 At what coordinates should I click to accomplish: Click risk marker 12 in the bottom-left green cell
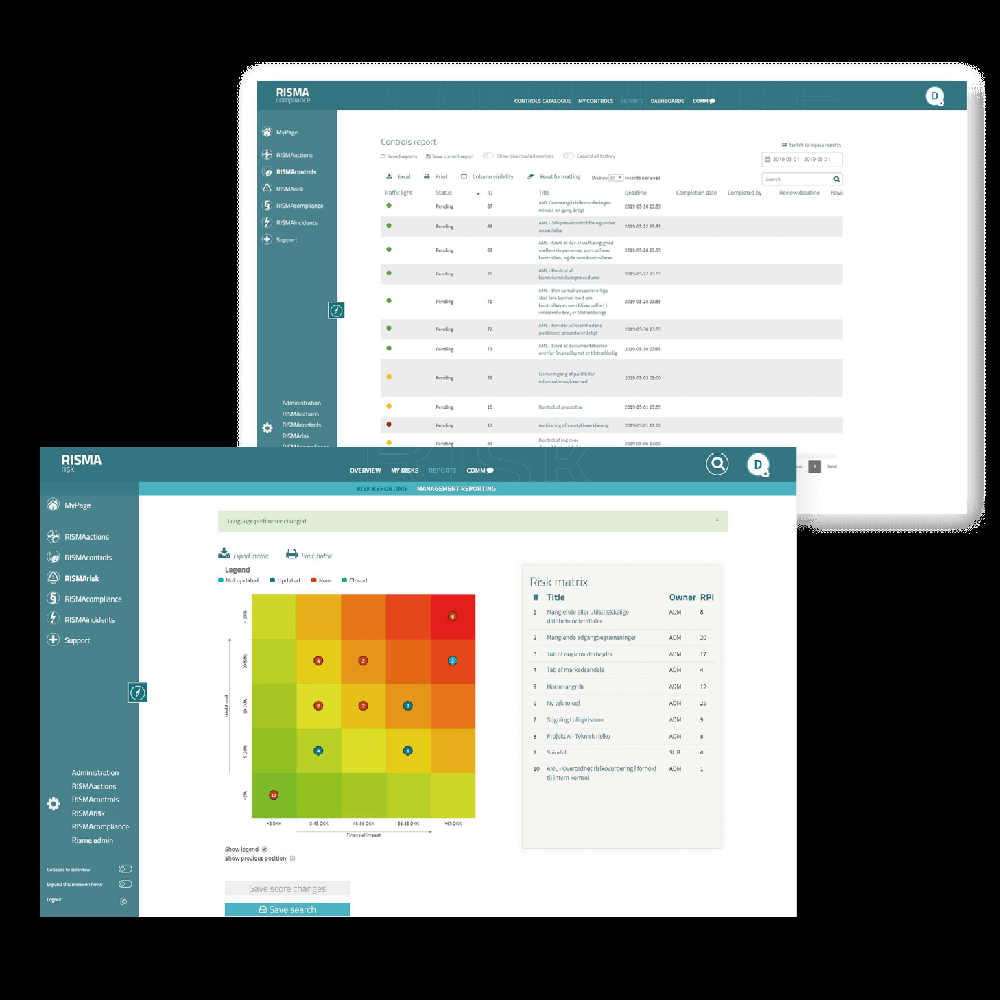(274, 795)
